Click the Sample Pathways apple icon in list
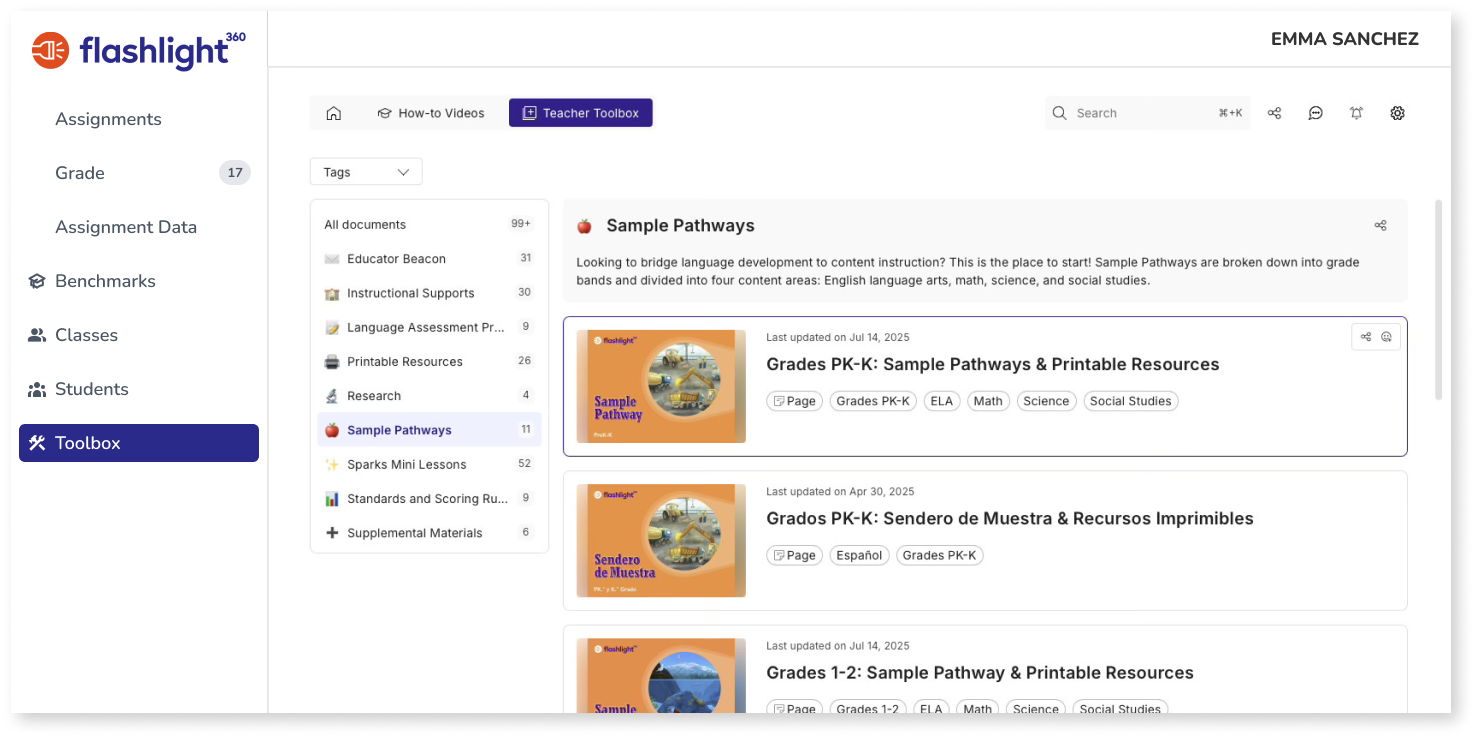 click(x=332, y=430)
